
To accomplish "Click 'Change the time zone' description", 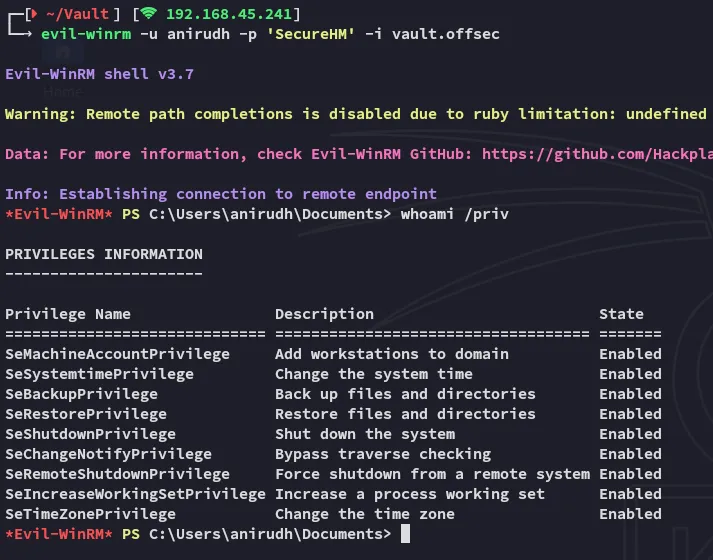I will (x=365, y=514).
